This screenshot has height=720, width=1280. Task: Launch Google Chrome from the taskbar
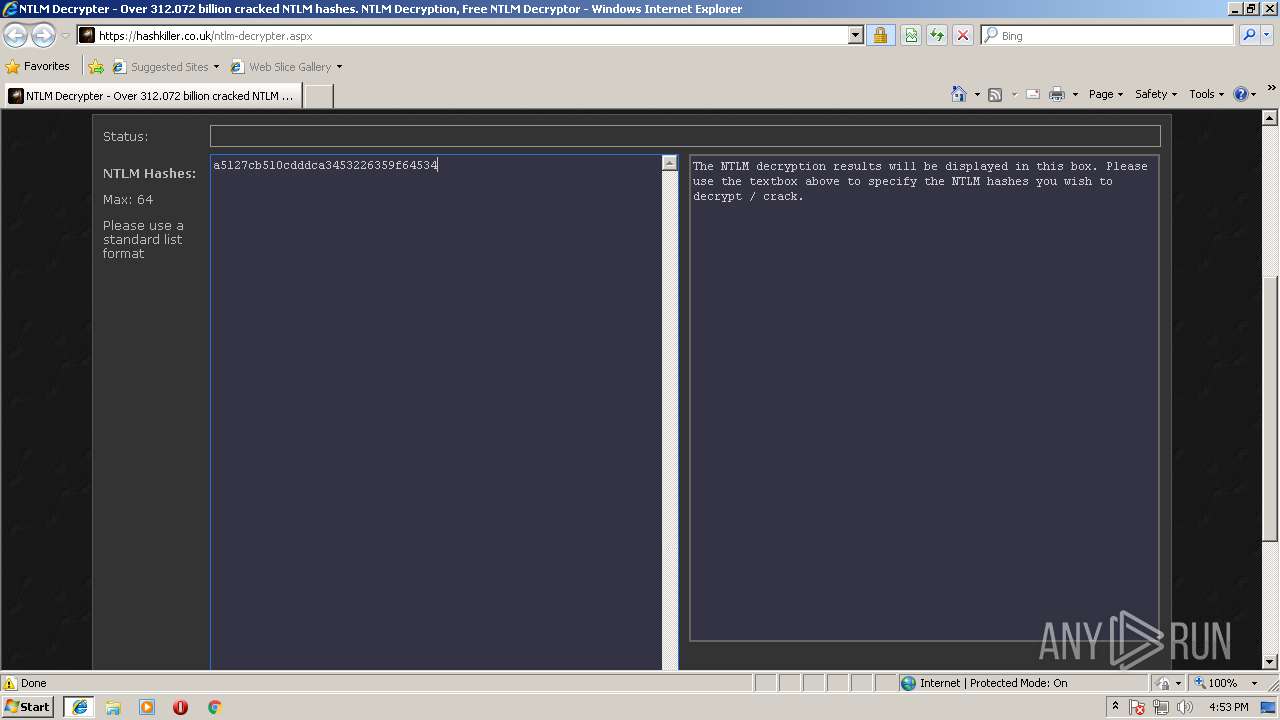(214, 707)
